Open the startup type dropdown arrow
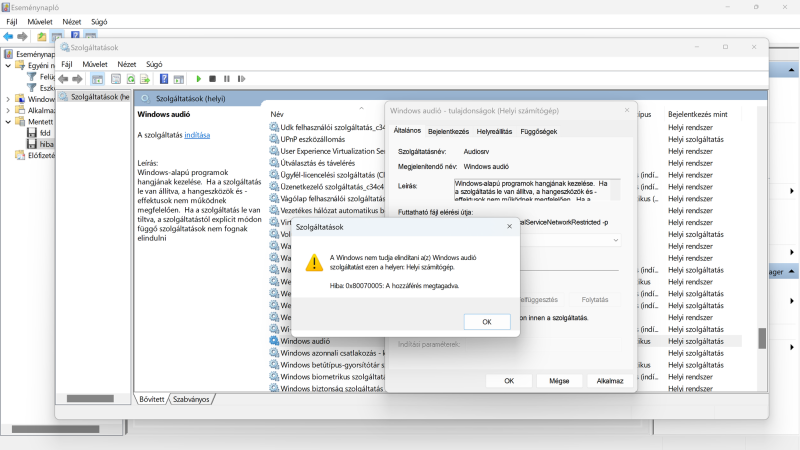This screenshot has width=800, height=450. (x=616, y=240)
